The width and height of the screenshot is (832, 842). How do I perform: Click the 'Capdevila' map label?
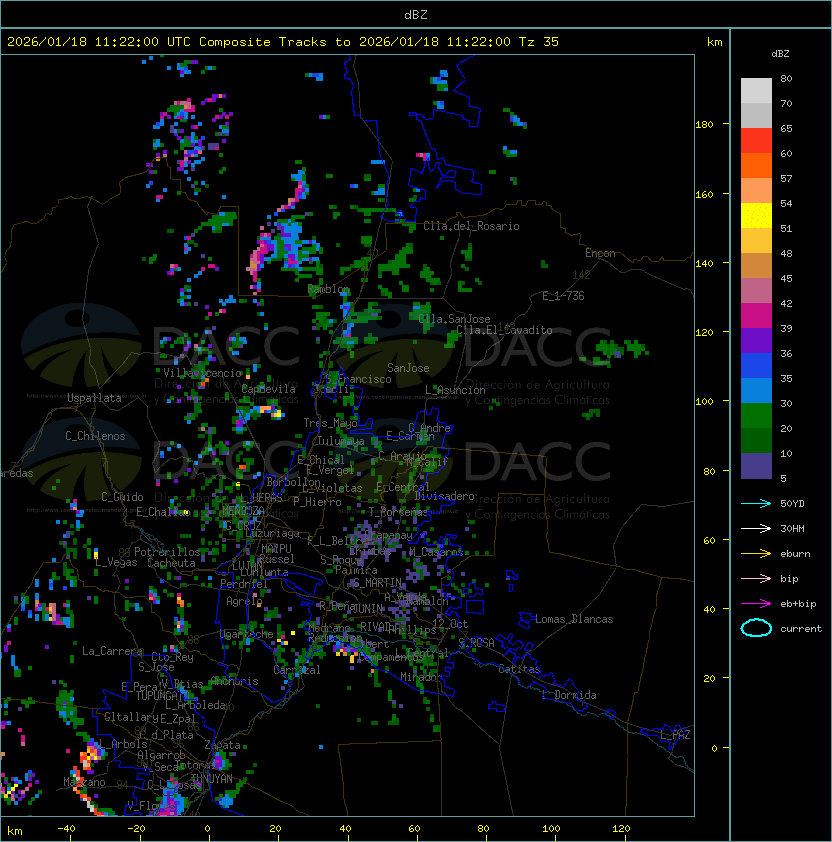tap(269, 389)
